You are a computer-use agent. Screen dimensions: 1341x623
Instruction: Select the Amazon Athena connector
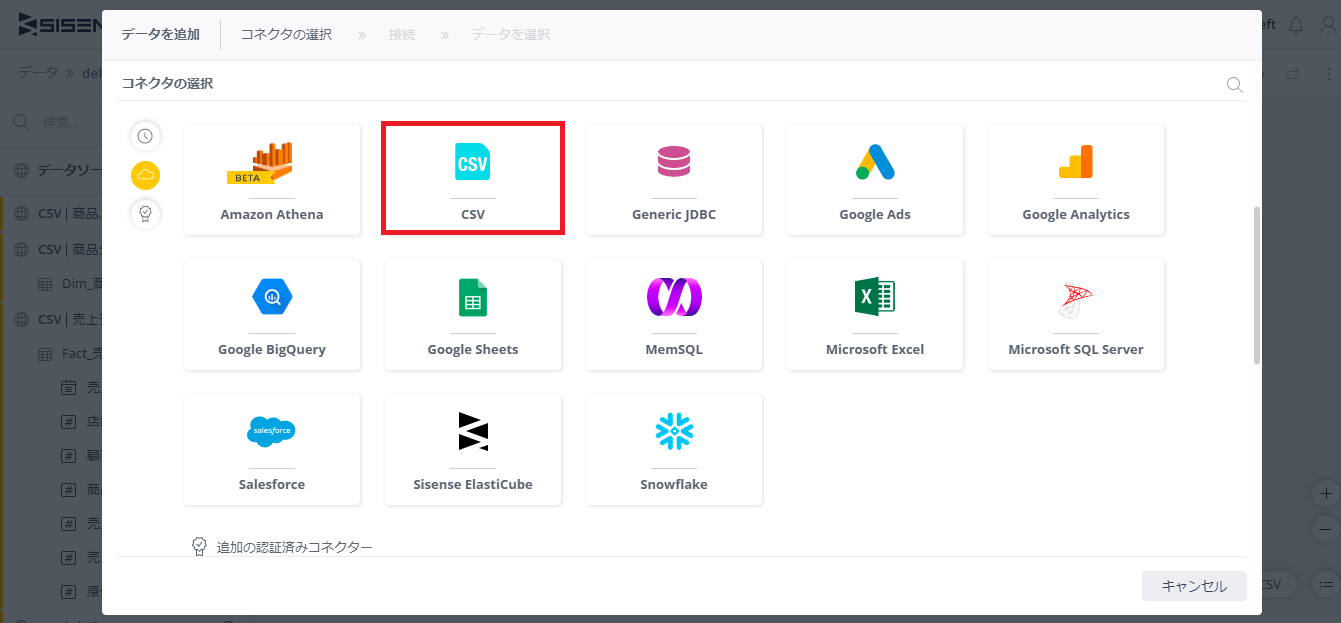tap(272, 180)
